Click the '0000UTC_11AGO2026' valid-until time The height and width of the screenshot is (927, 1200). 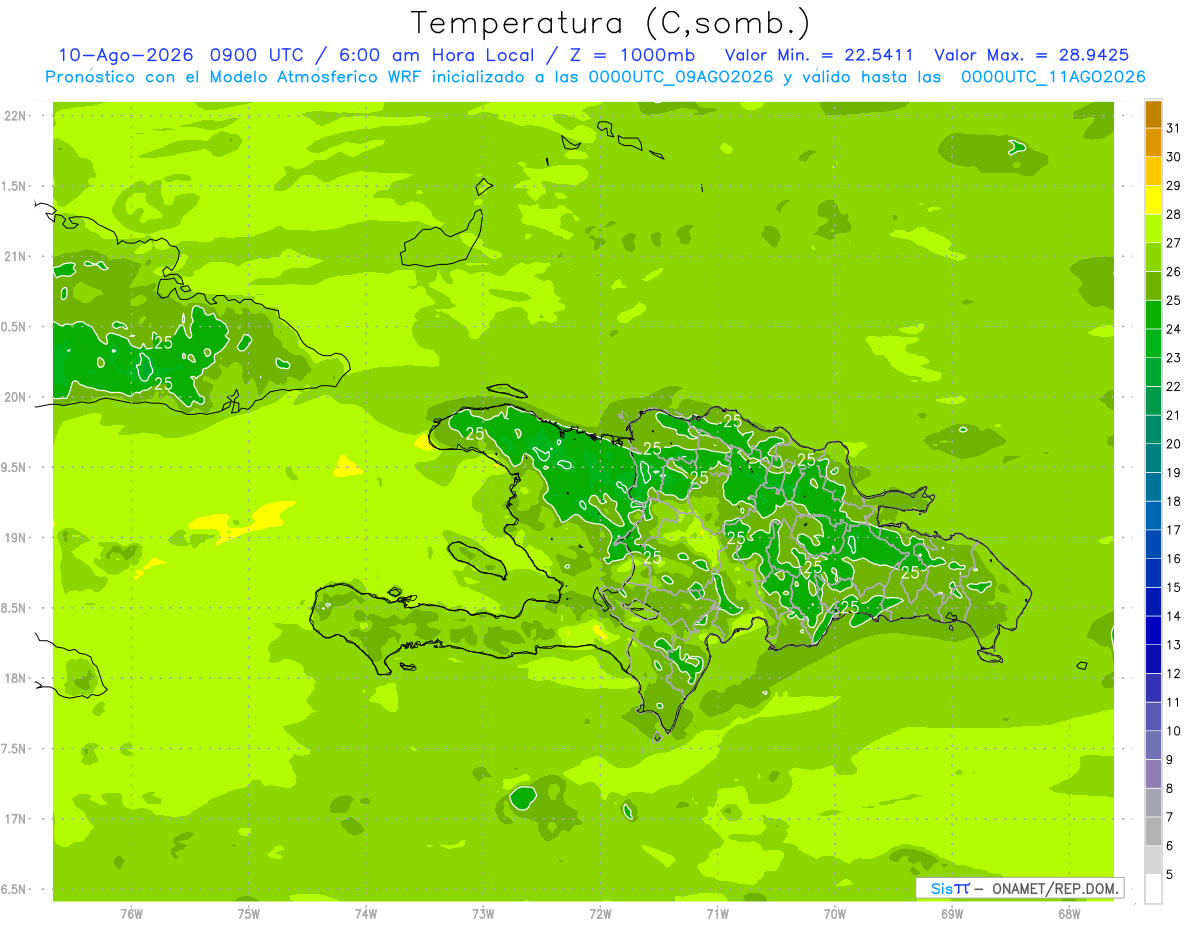[x=1052, y=77]
